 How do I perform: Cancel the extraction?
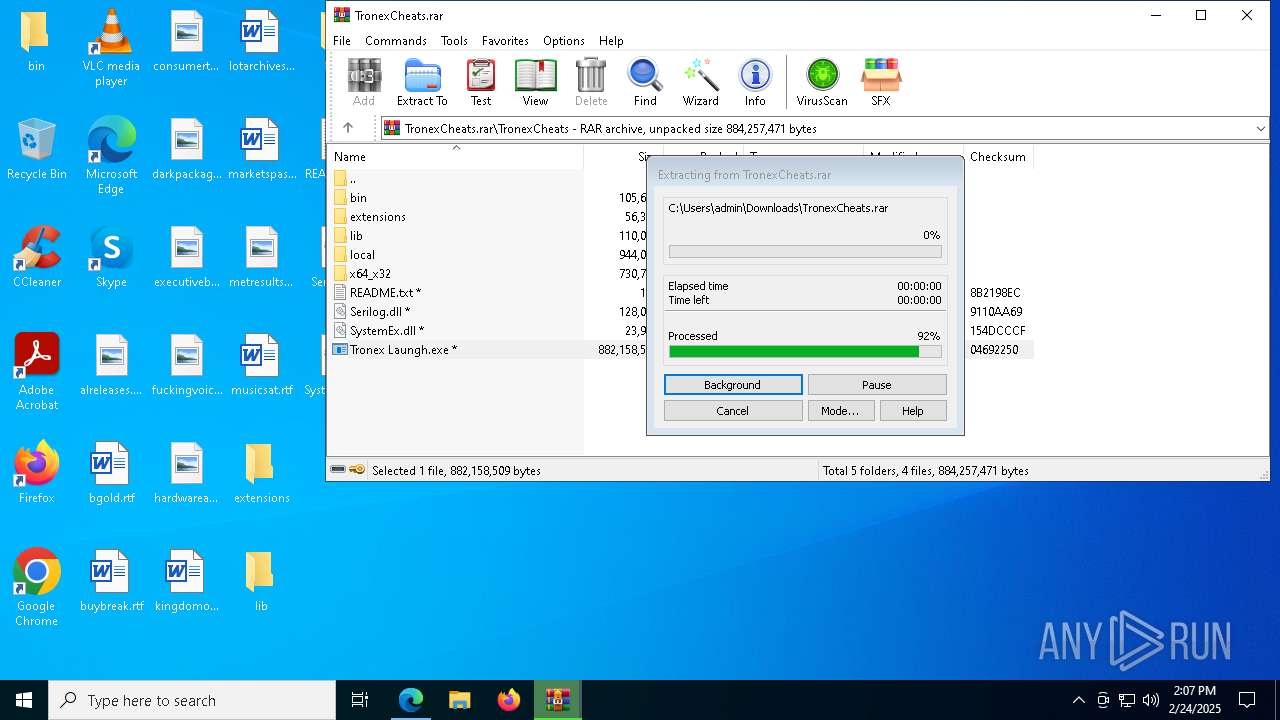pyautogui.click(x=733, y=411)
